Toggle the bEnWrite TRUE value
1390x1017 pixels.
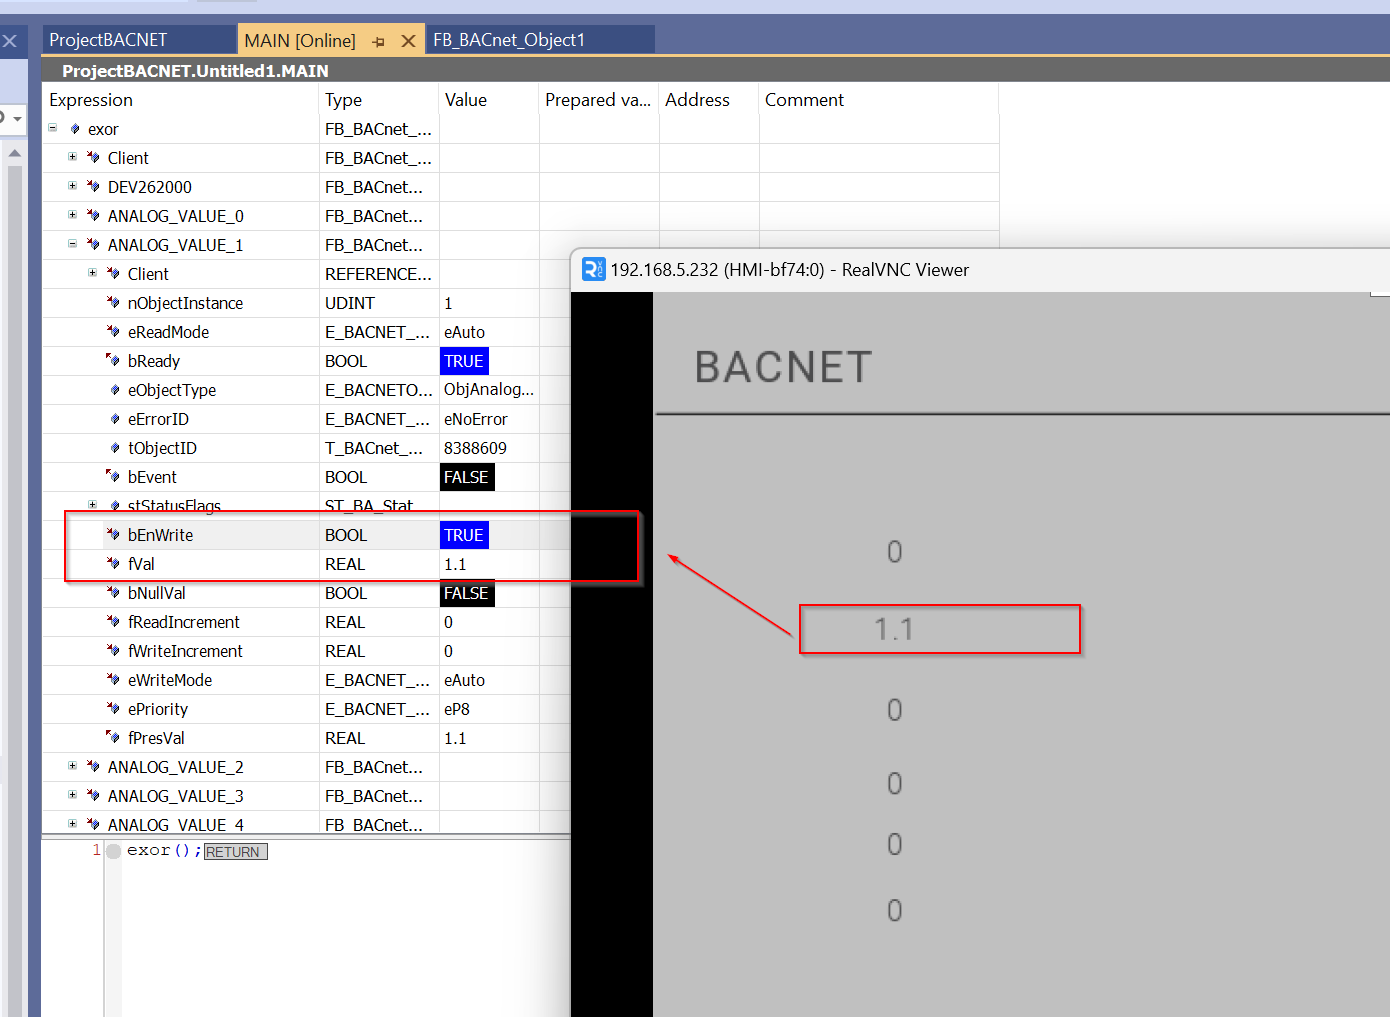click(464, 535)
